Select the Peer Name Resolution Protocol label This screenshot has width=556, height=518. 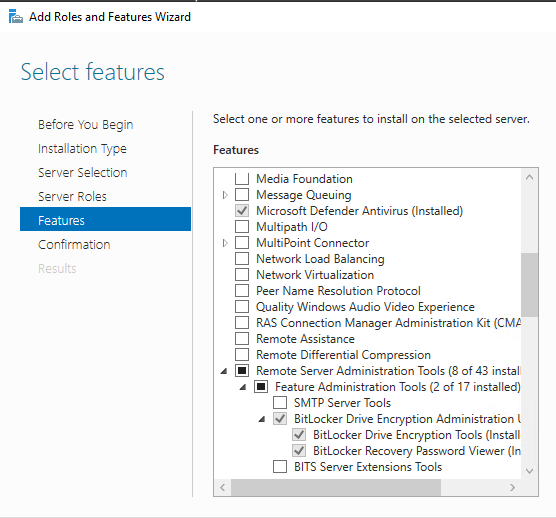[x=338, y=291]
